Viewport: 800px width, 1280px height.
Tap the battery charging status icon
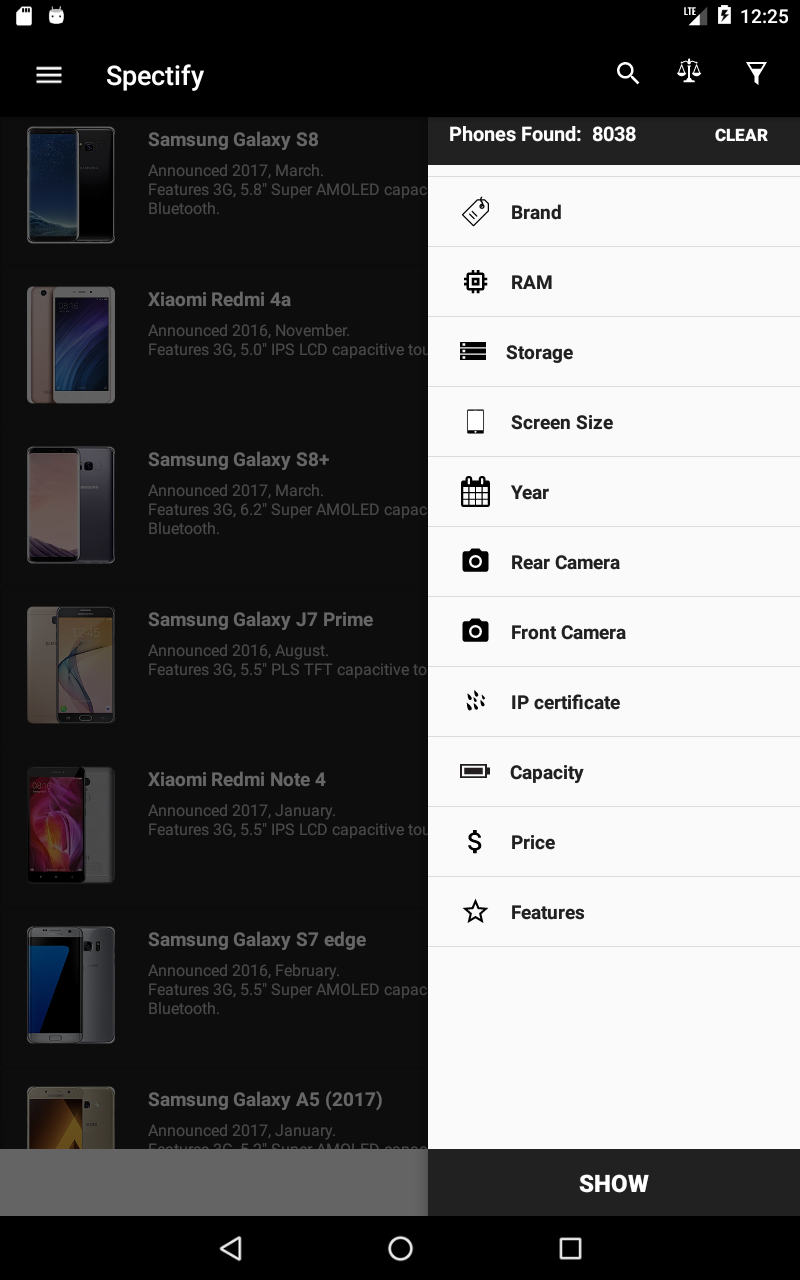click(x=724, y=16)
